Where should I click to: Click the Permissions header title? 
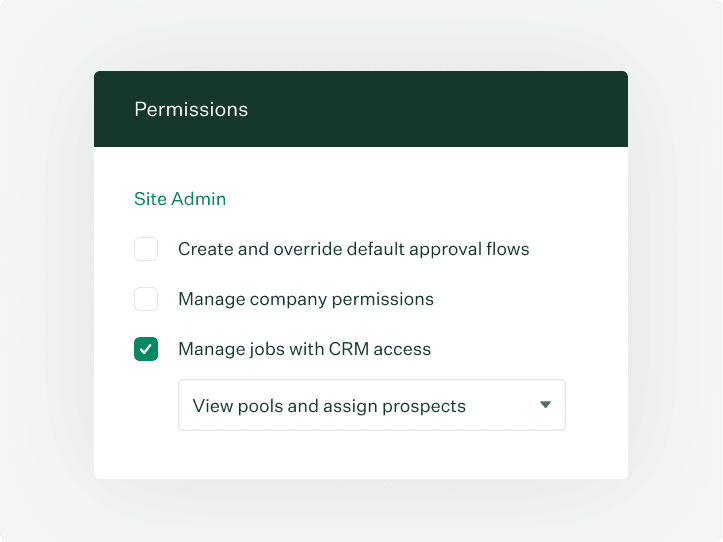(191, 109)
